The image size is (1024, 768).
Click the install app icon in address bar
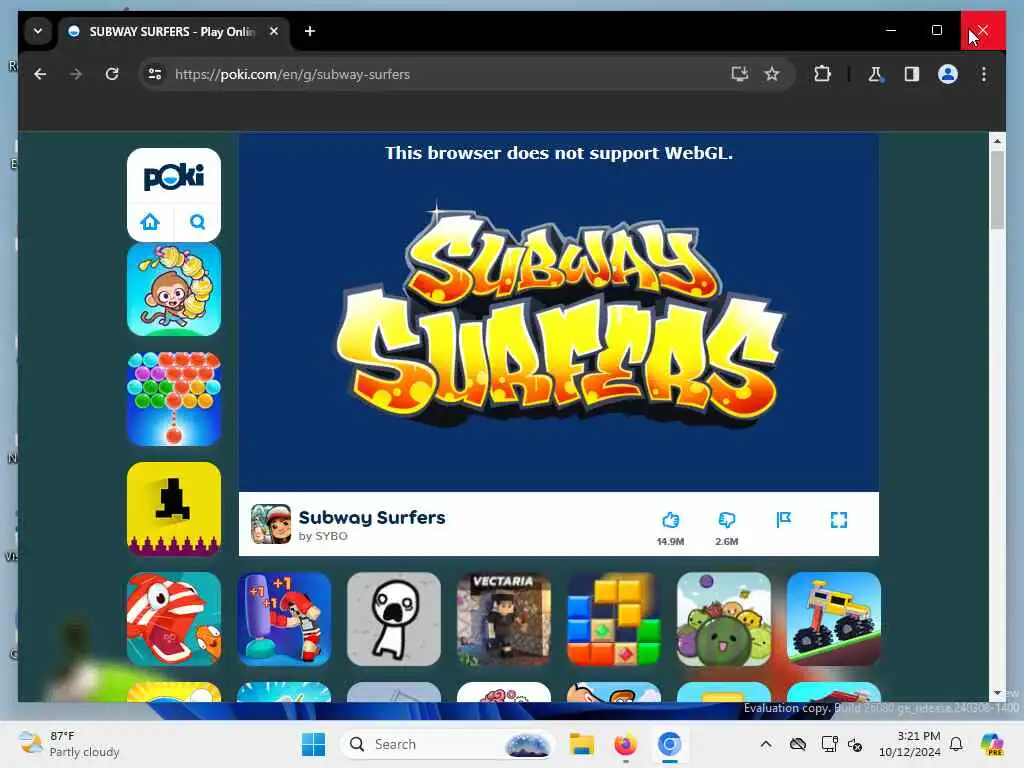click(x=739, y=74)
